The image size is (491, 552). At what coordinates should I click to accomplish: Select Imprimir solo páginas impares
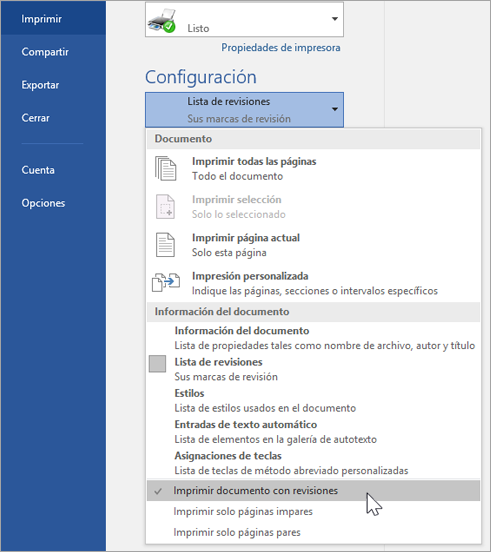[x=313, y=511]
